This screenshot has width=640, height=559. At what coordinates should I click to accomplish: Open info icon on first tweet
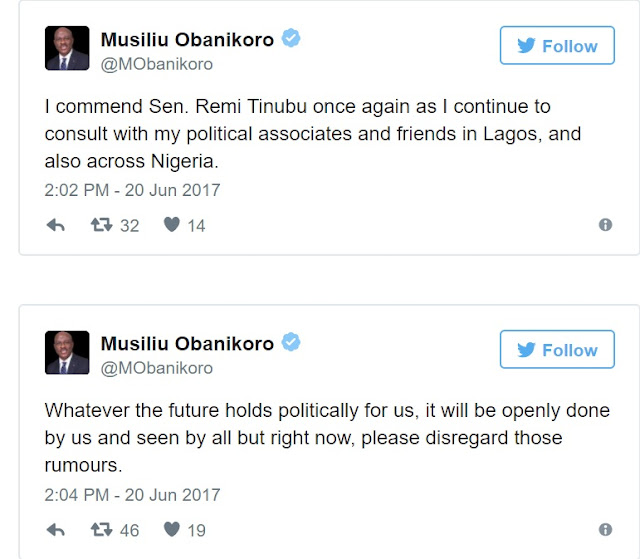605,226
